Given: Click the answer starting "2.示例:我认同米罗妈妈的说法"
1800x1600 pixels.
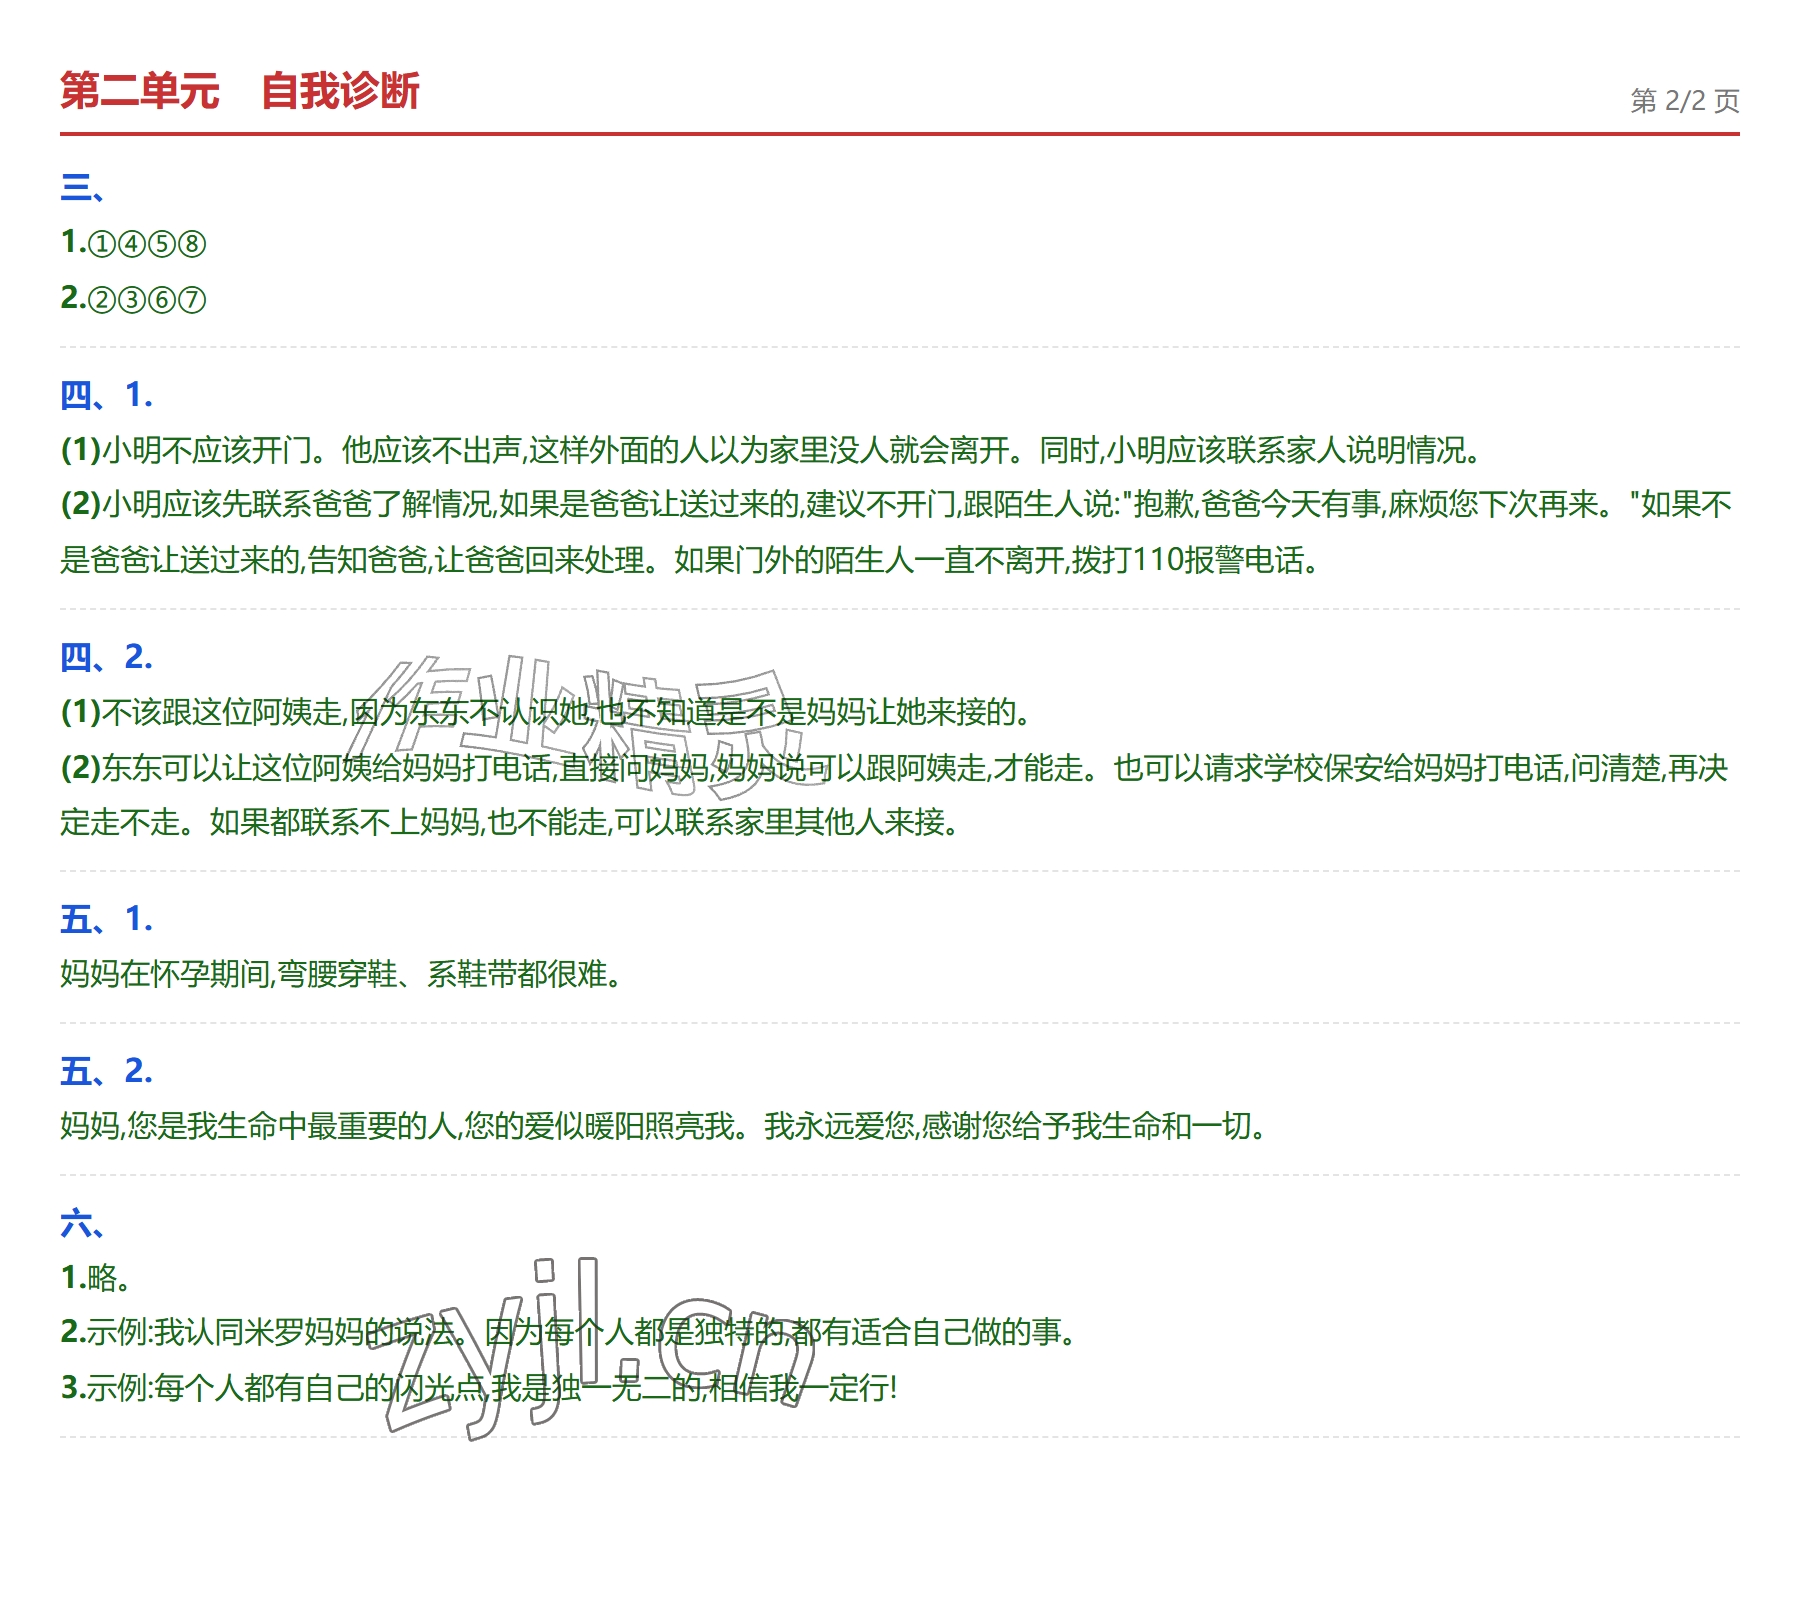Looking at the screenshot, I should [x=568, y=1332].
